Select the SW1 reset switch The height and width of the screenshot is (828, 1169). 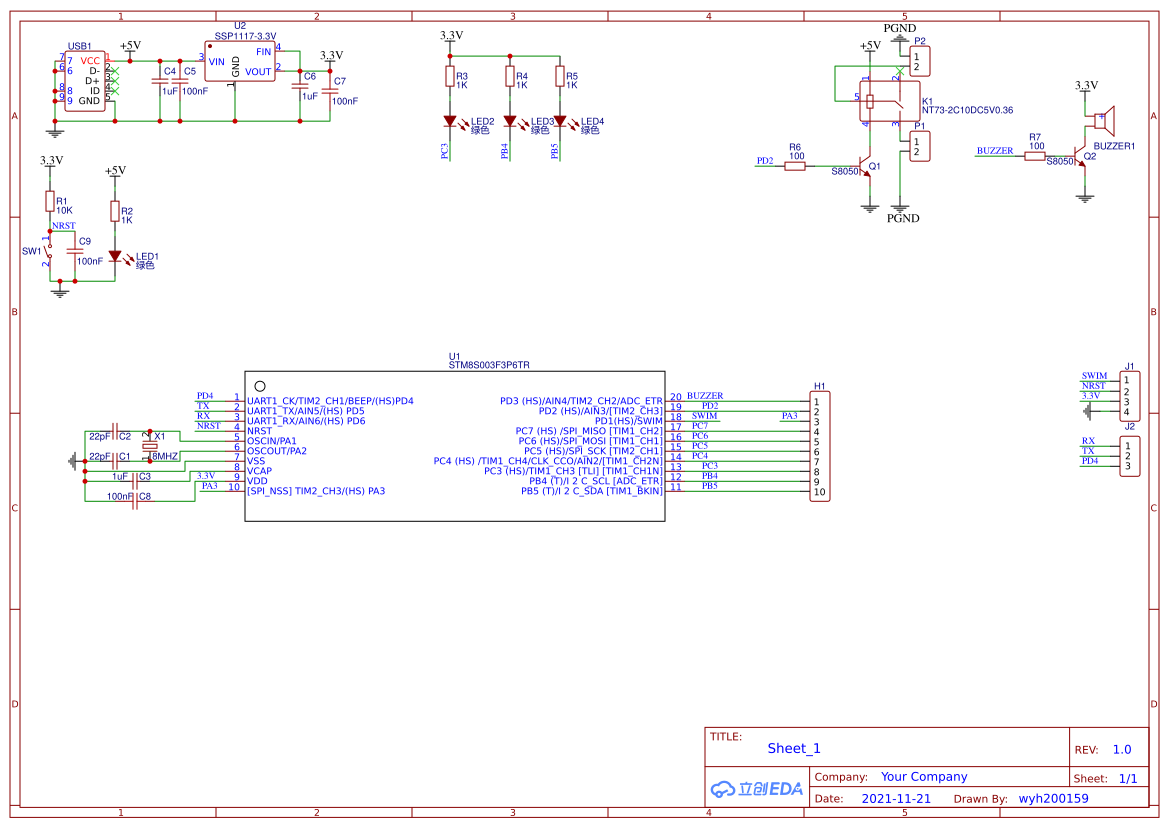click(x=48, y=251)
